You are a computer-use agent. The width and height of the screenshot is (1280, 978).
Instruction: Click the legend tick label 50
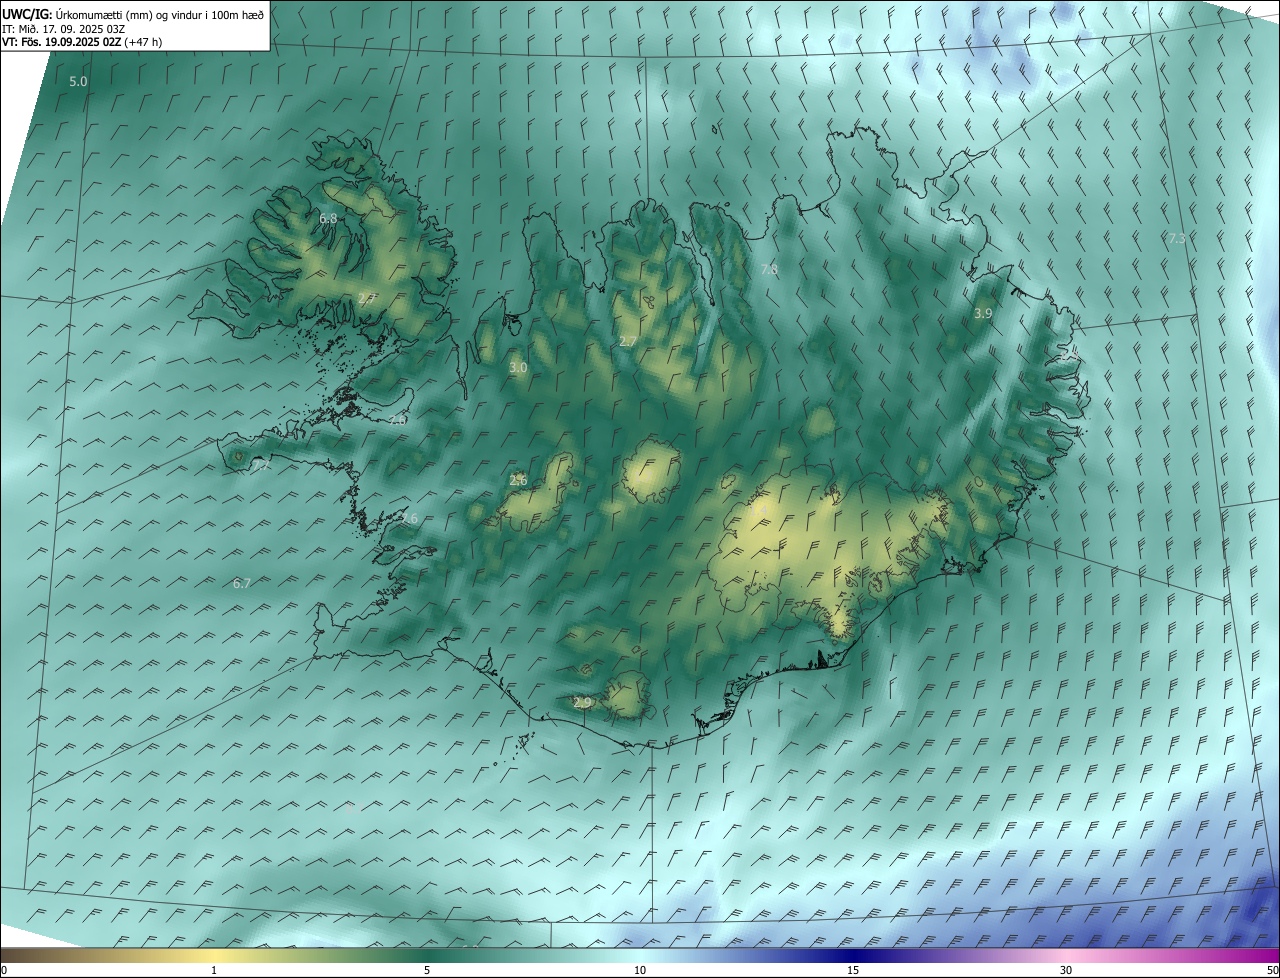pyautogui.click(x=1272, y=970)
